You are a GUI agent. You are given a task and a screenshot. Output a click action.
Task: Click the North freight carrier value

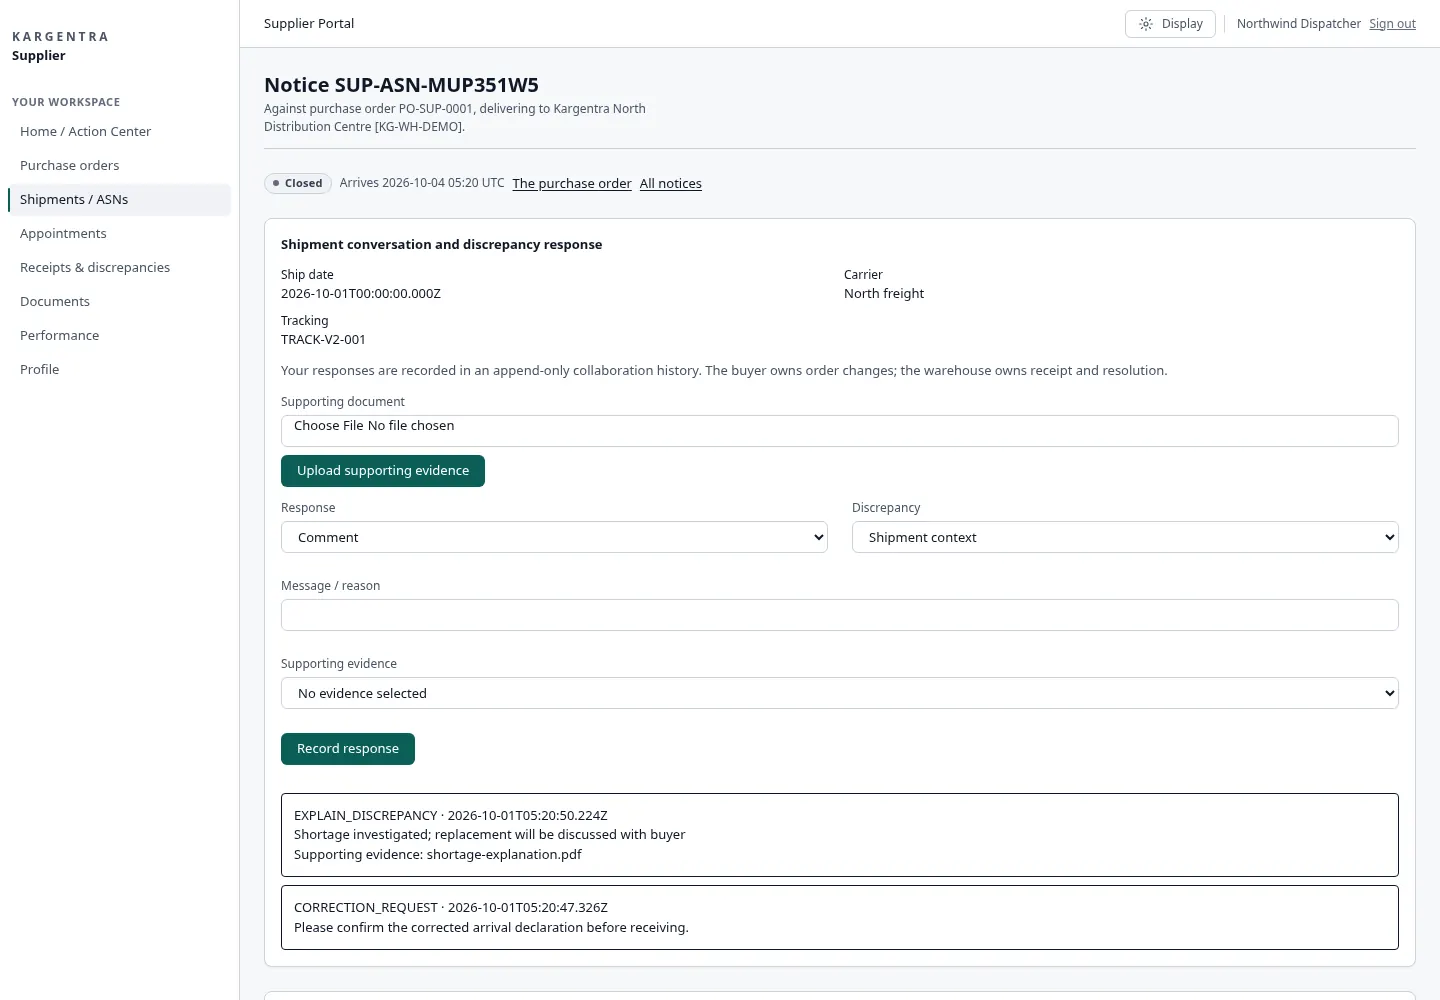click(x=884, y=293)
